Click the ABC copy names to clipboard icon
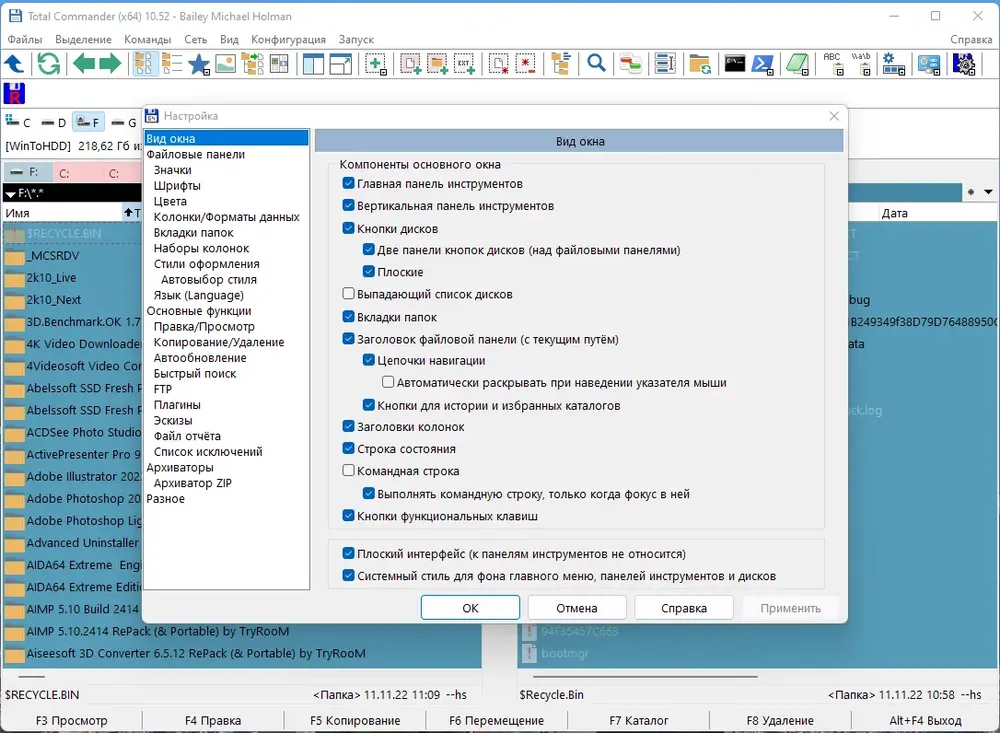The image size is (1000, 733). (x=833, y=64)
